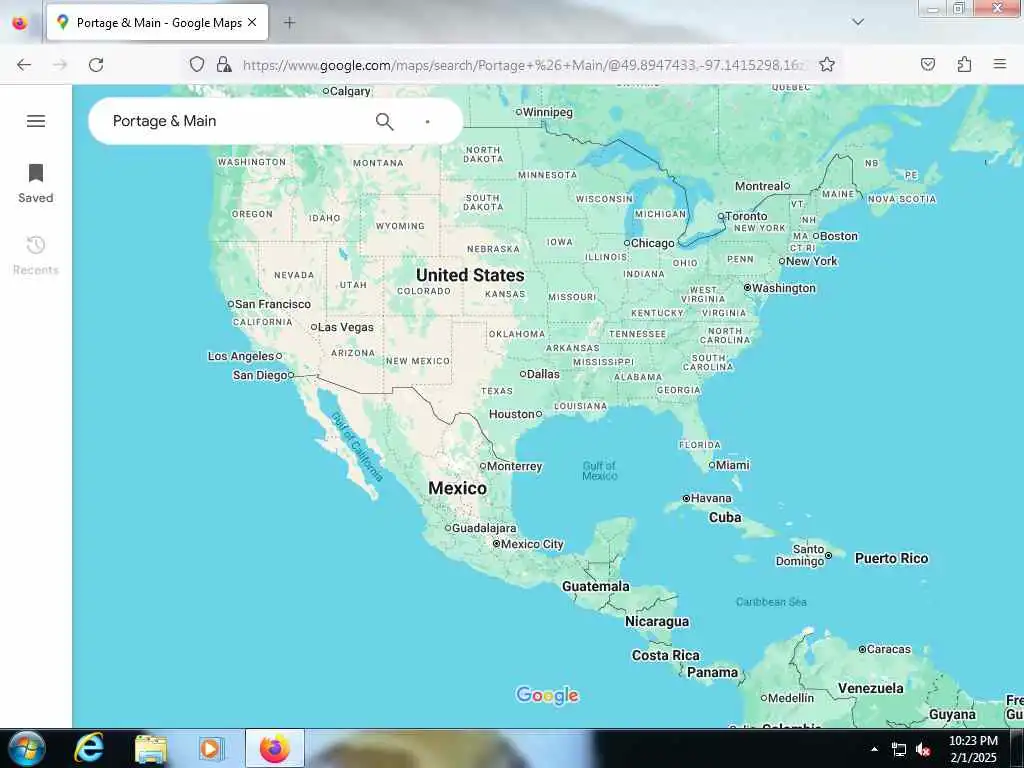Click the San Francisco city label
The width and height of the screenshot is (1024, 768).
tap(273, 304)
